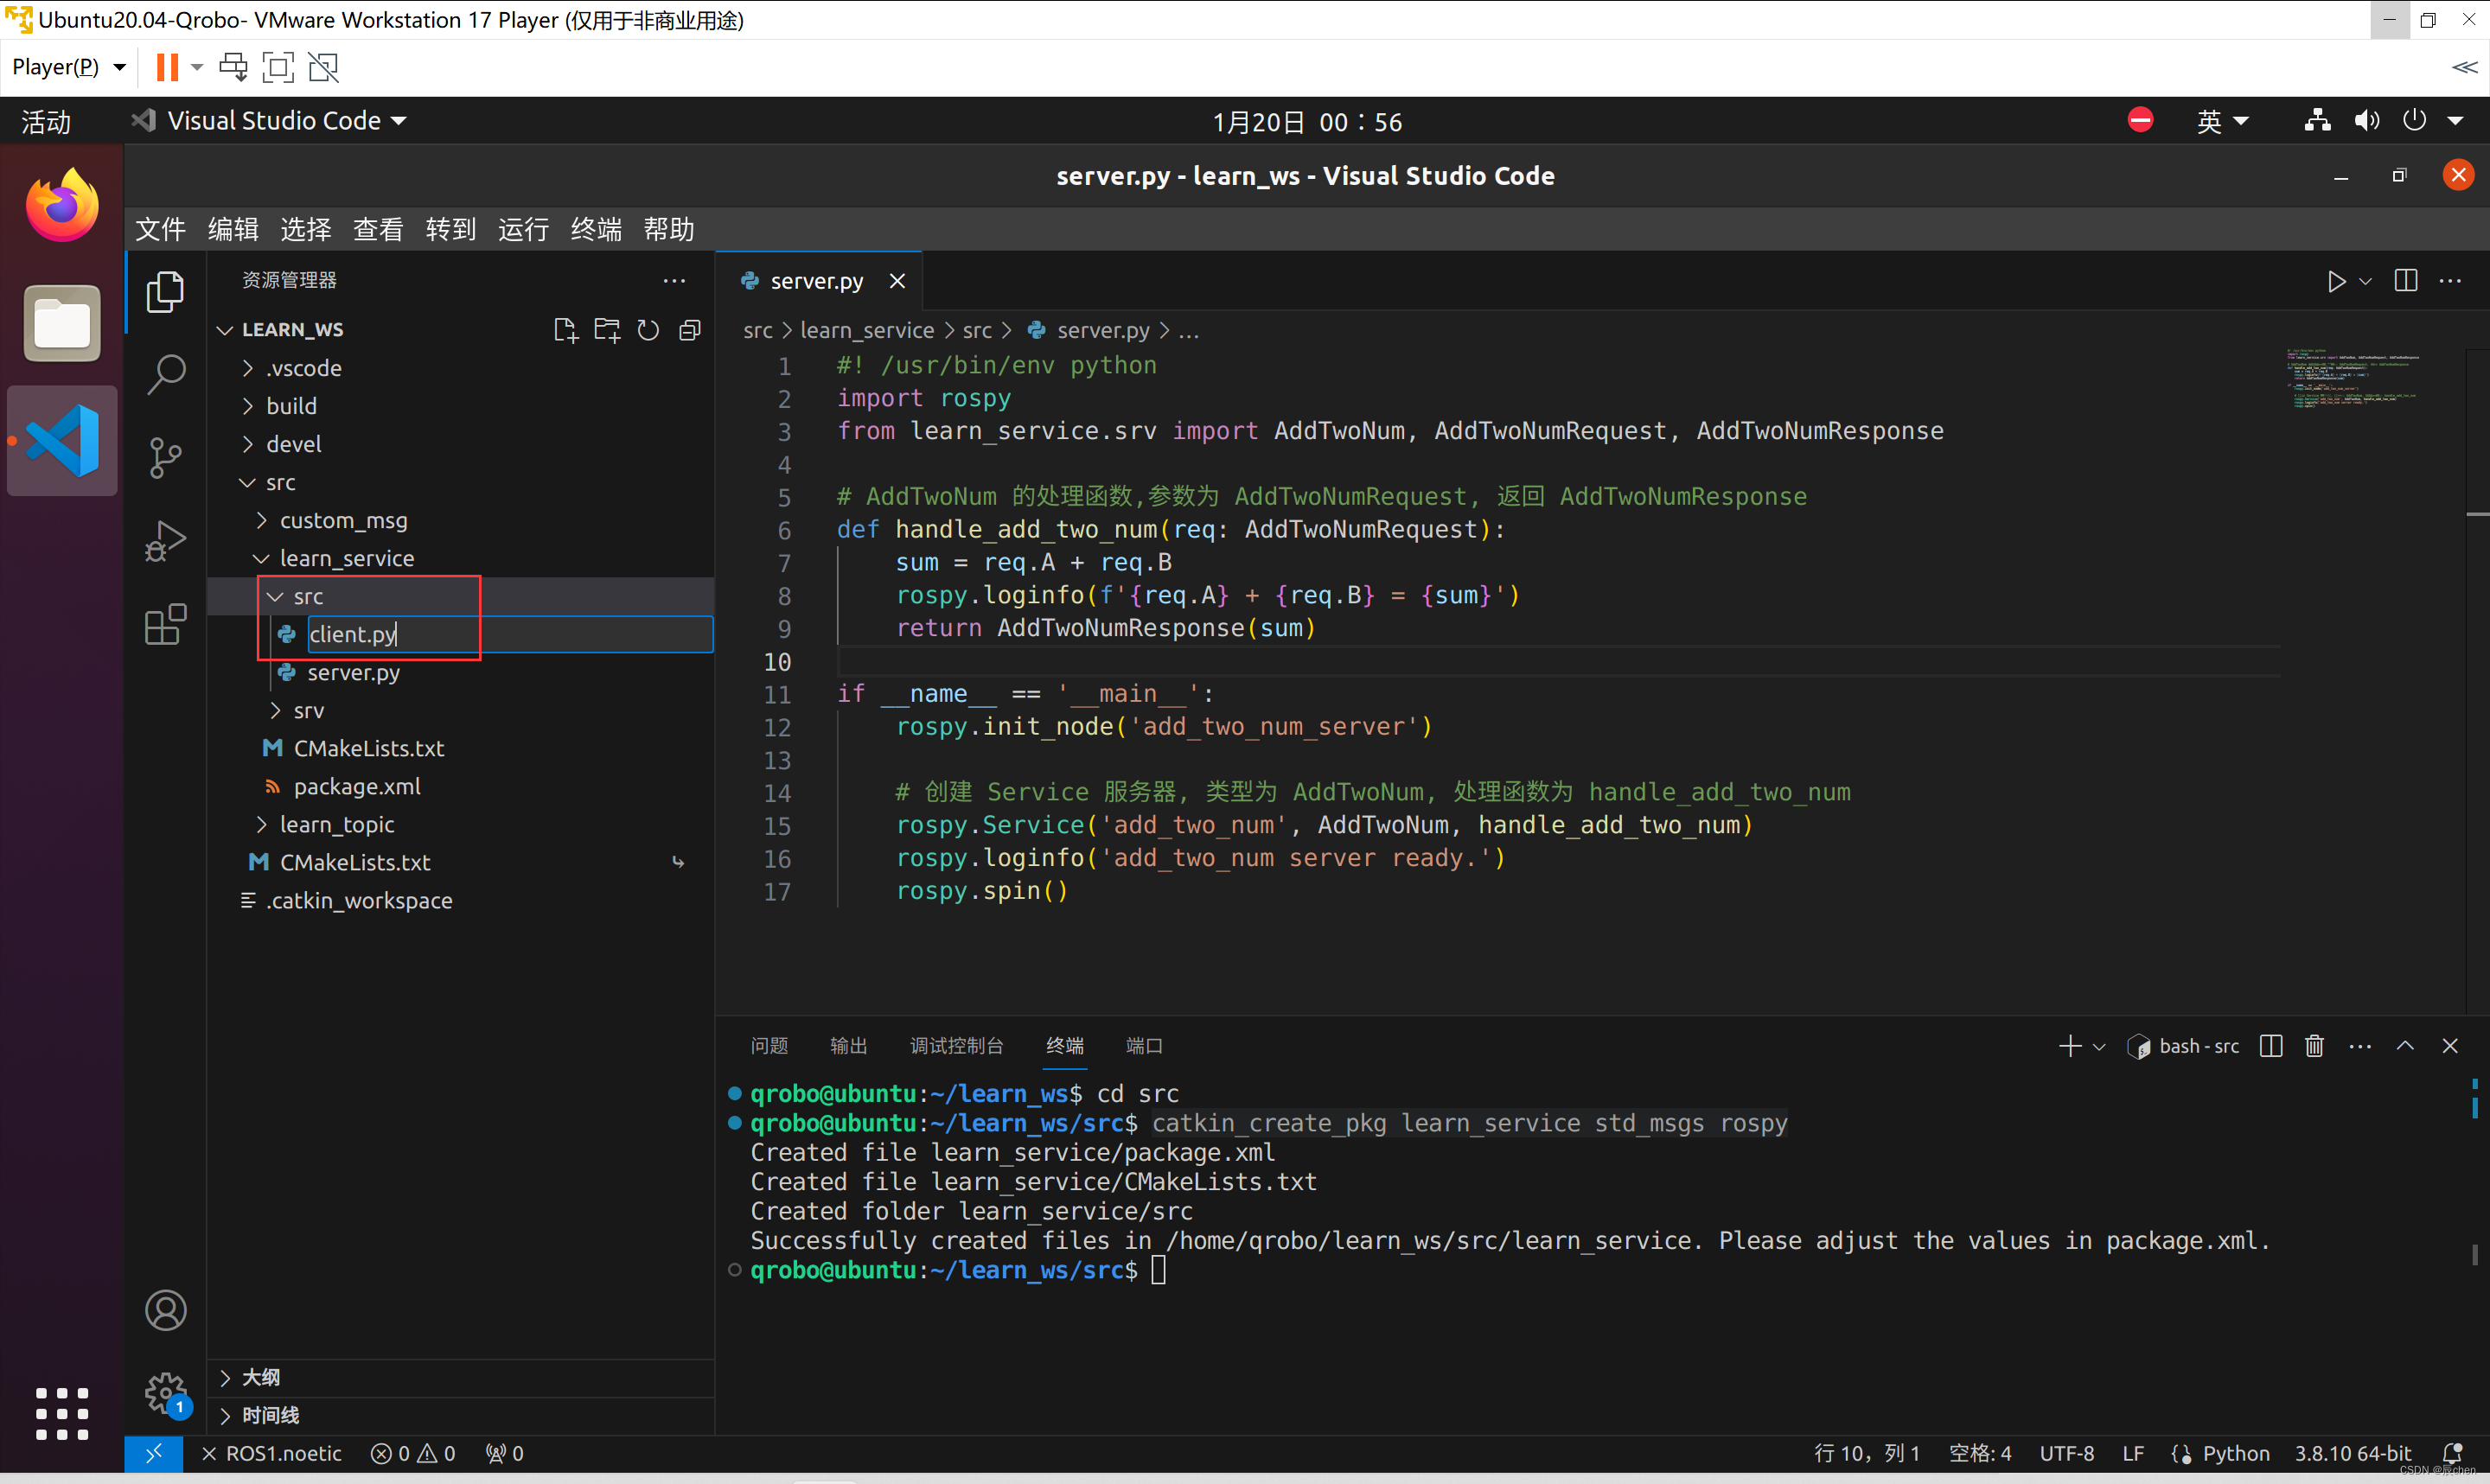Toggle VMware Unity mode icon
This screenshot has width=2490, height=1484.
tap(323, 67)
